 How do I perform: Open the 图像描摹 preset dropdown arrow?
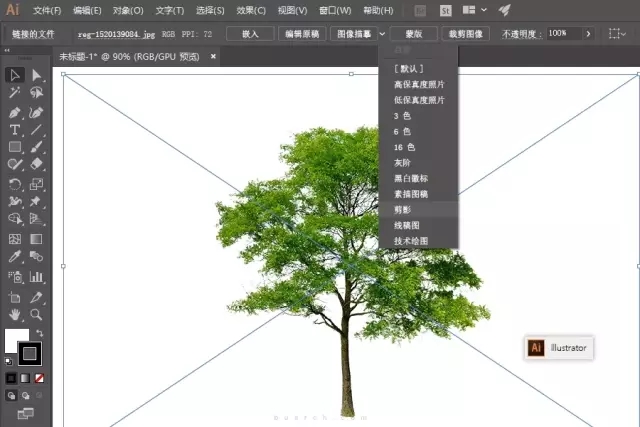tap(383, 34)
